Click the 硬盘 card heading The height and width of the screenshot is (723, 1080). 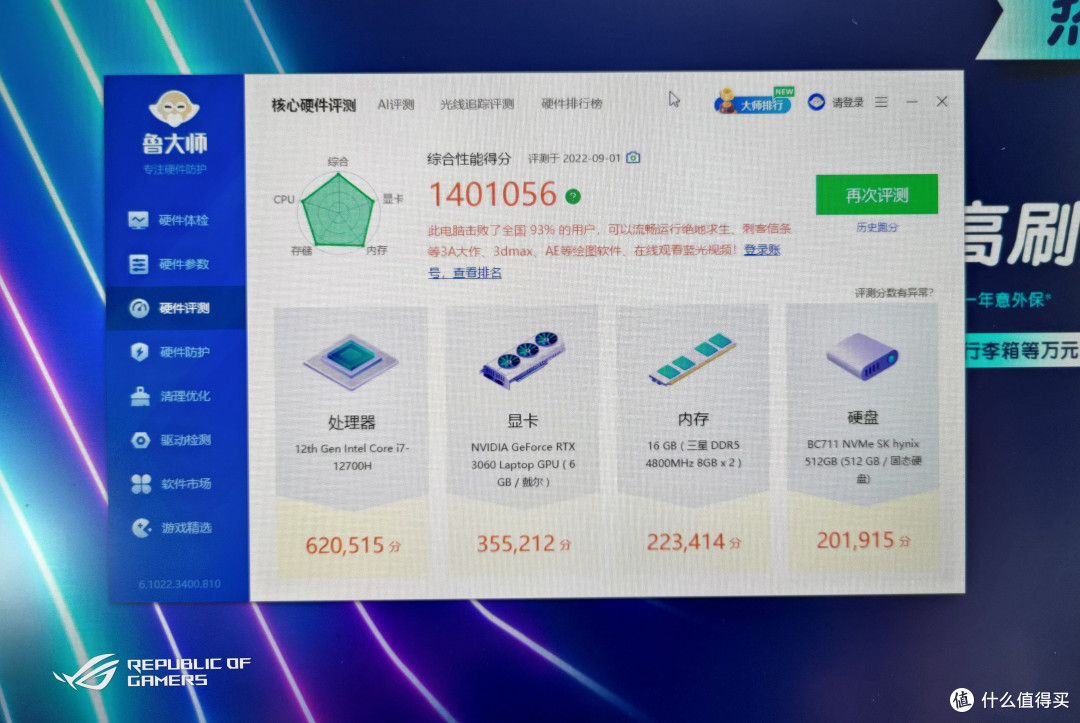(x=862, y=417)
